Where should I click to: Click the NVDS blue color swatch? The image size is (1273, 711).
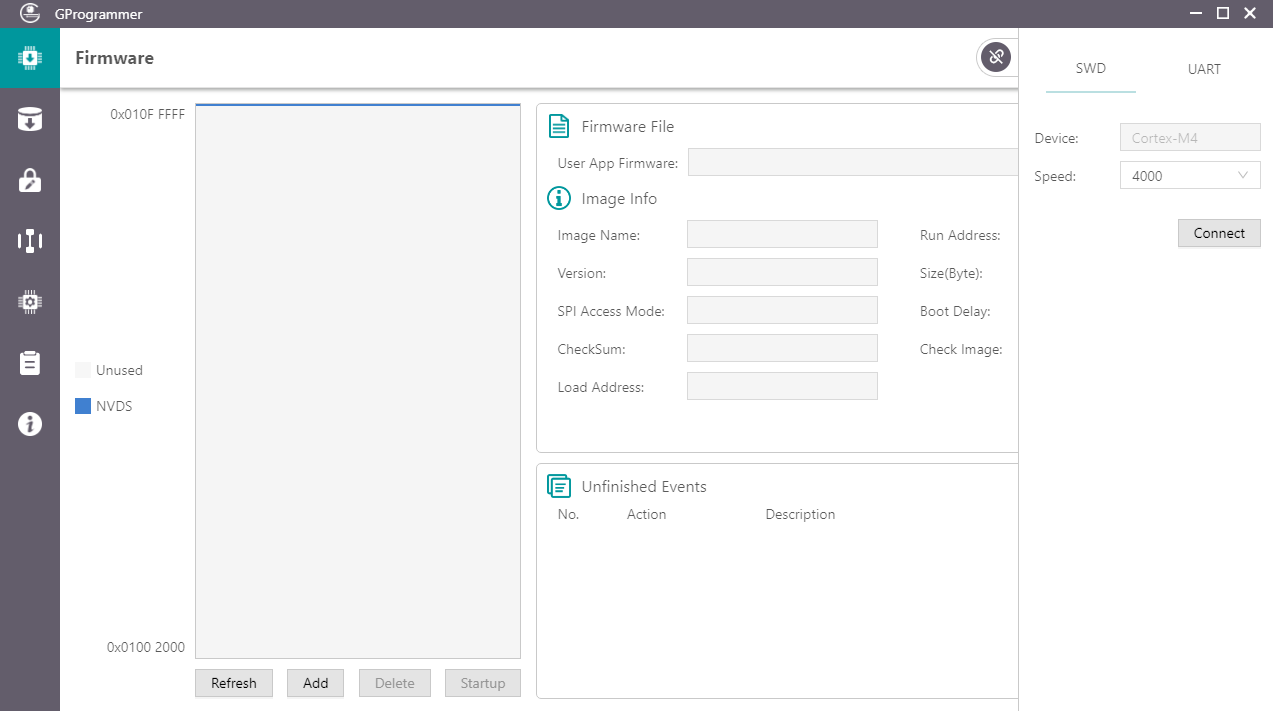pyautogui.click(x=83, y=406)
